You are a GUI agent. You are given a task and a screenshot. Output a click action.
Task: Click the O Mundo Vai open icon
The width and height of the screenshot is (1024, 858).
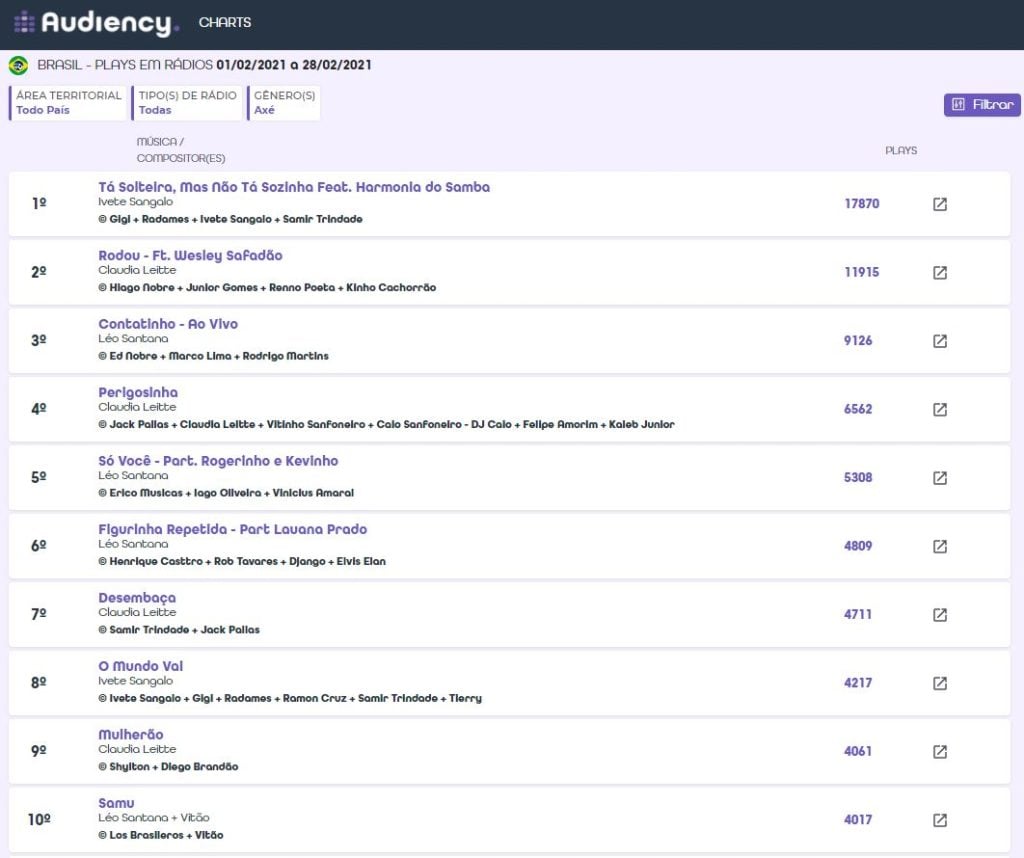click(x=939, y=683)
